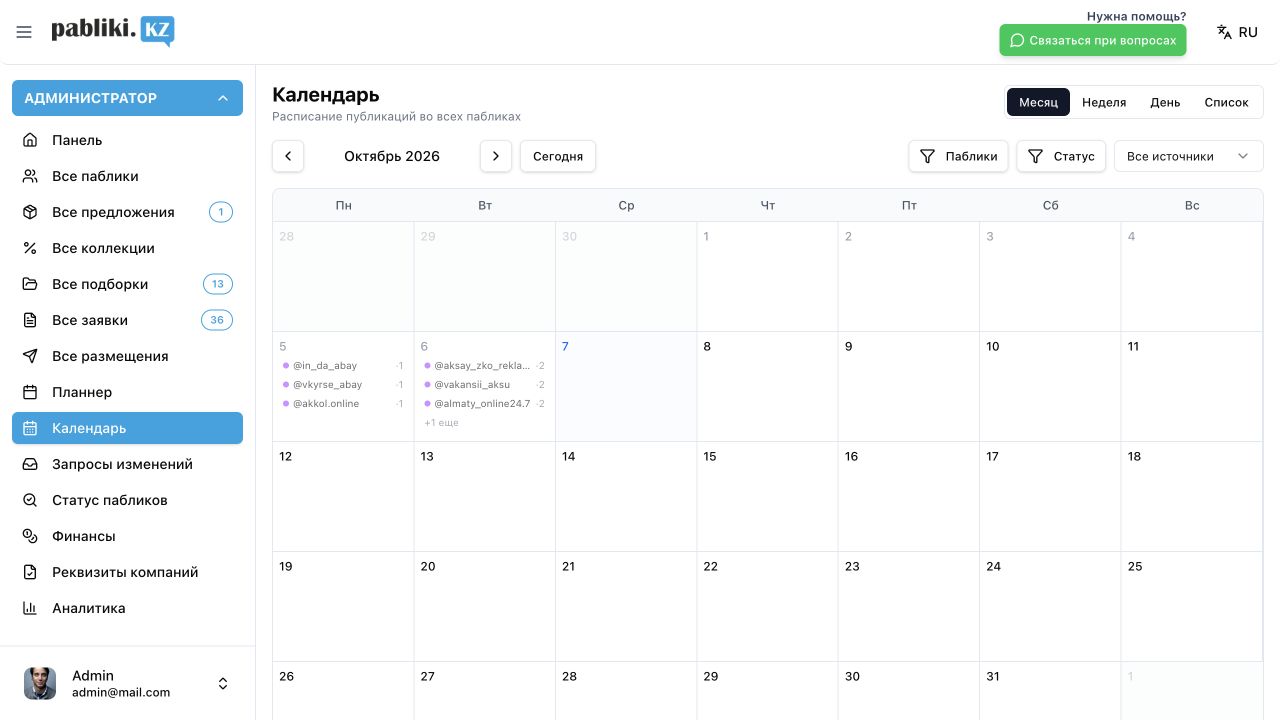1280x720 pixels.
Task: Switch to the День view
Action: pos(1165,102)
